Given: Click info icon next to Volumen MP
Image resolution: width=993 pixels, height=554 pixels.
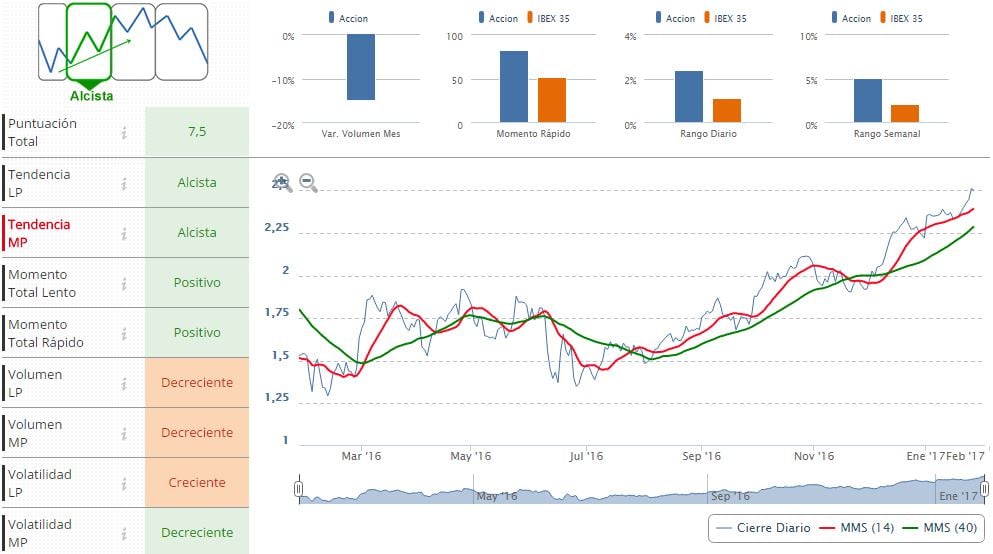Looking at the screenshot, I should (124, 433).
